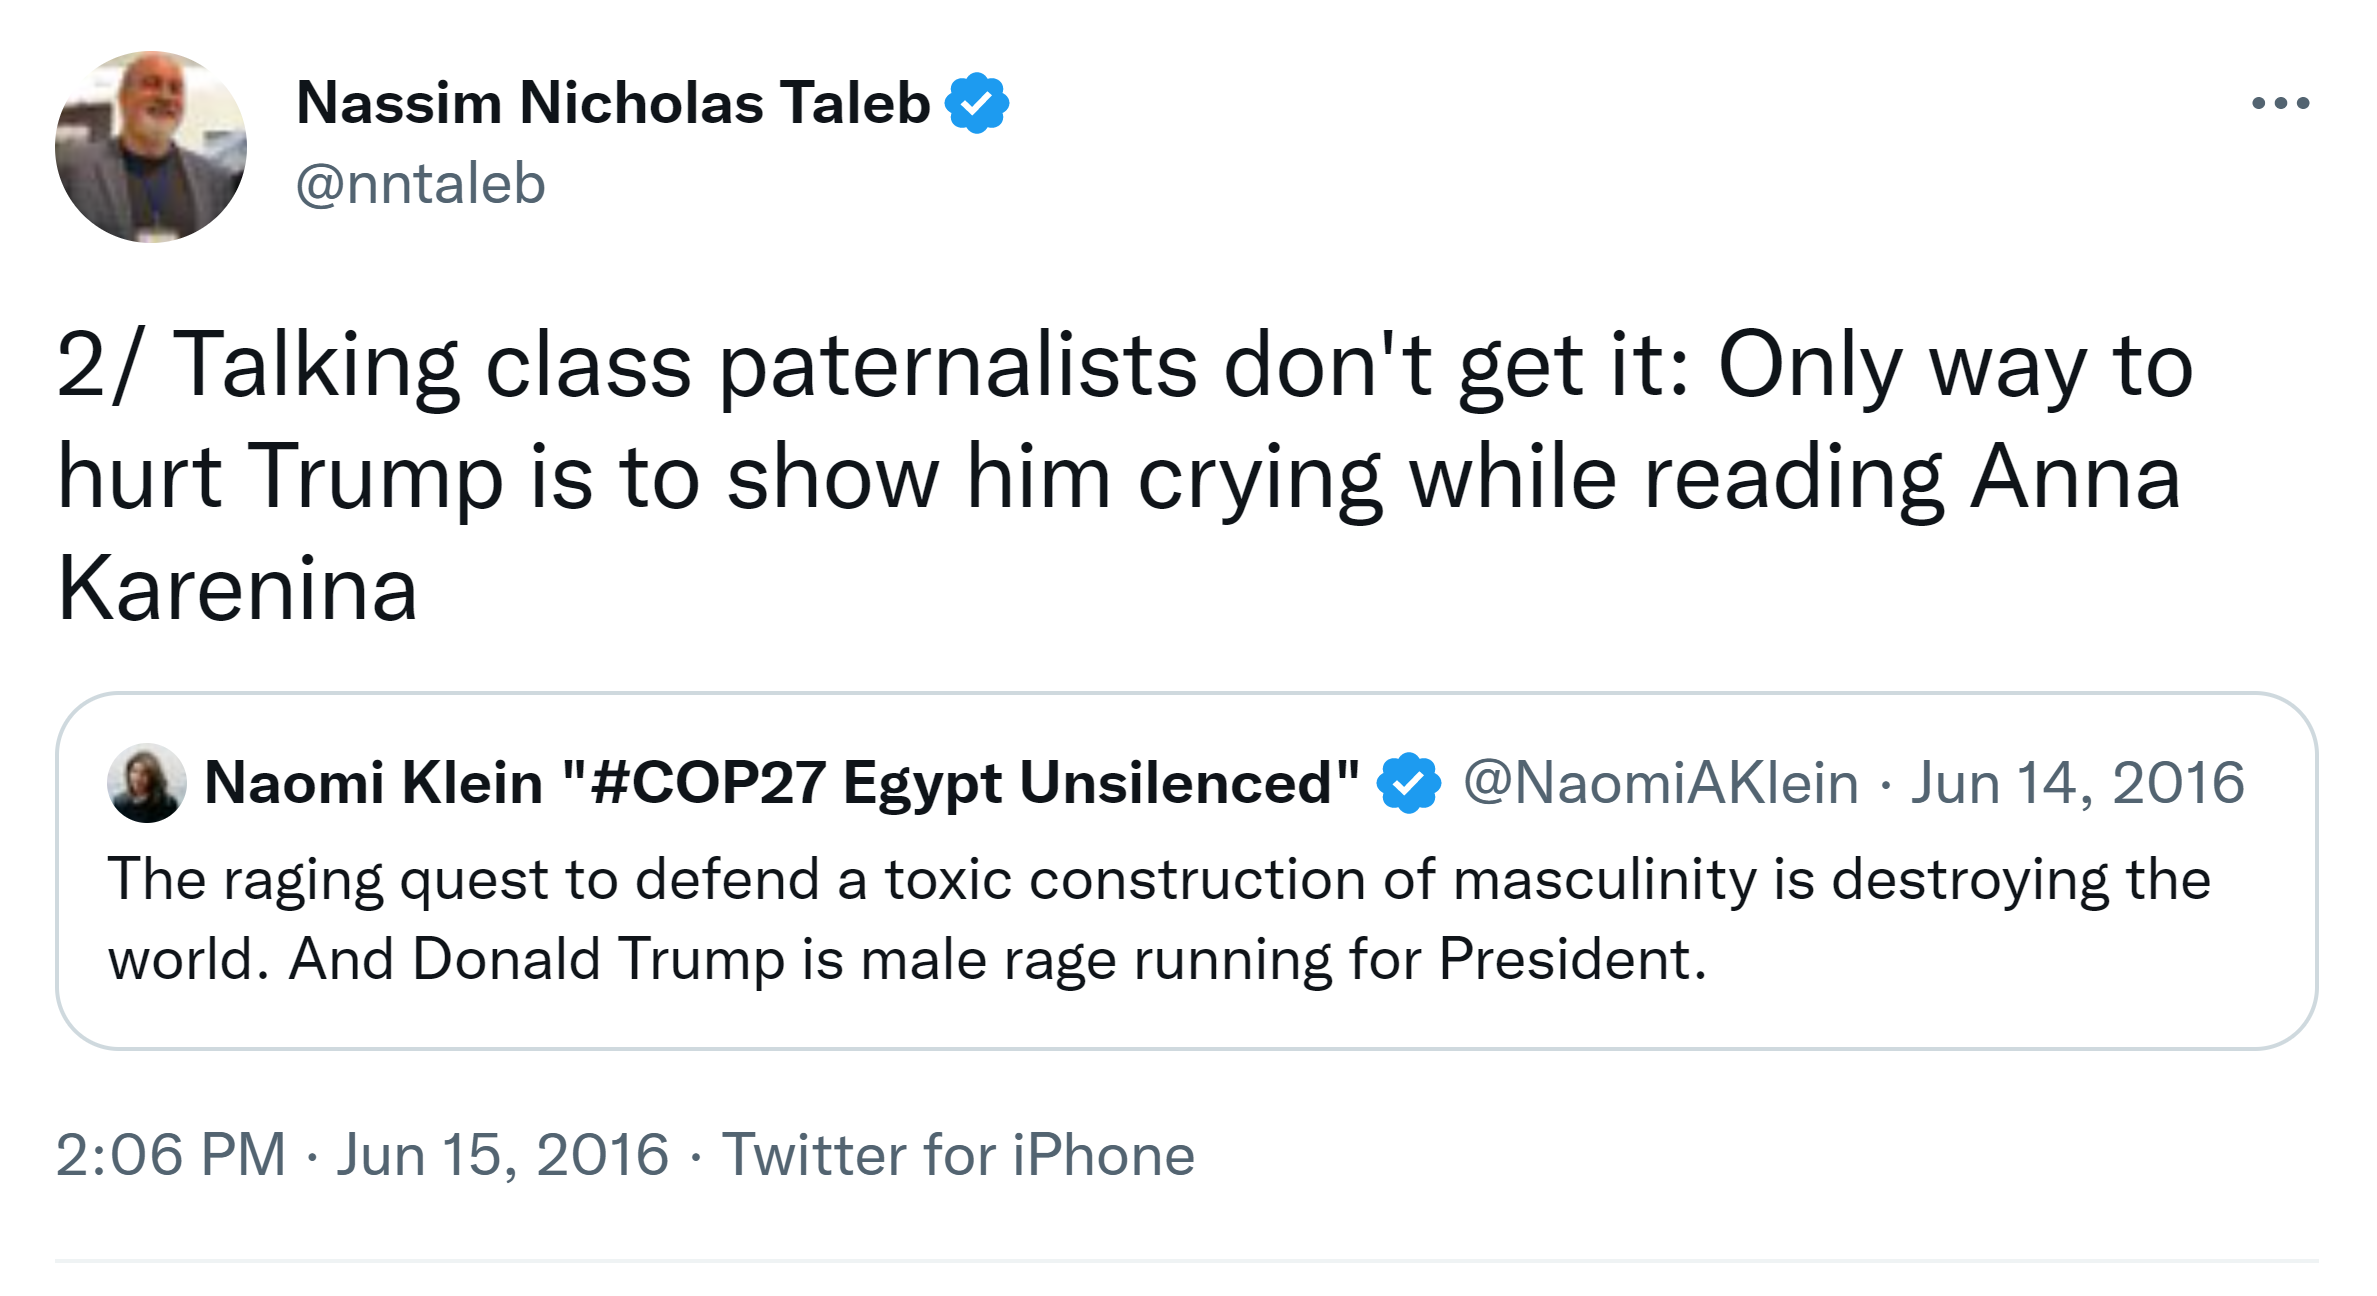2377x1296 pixels.
Task: Open the three-dot more options menu
Action: click(x=2280, y=103)
